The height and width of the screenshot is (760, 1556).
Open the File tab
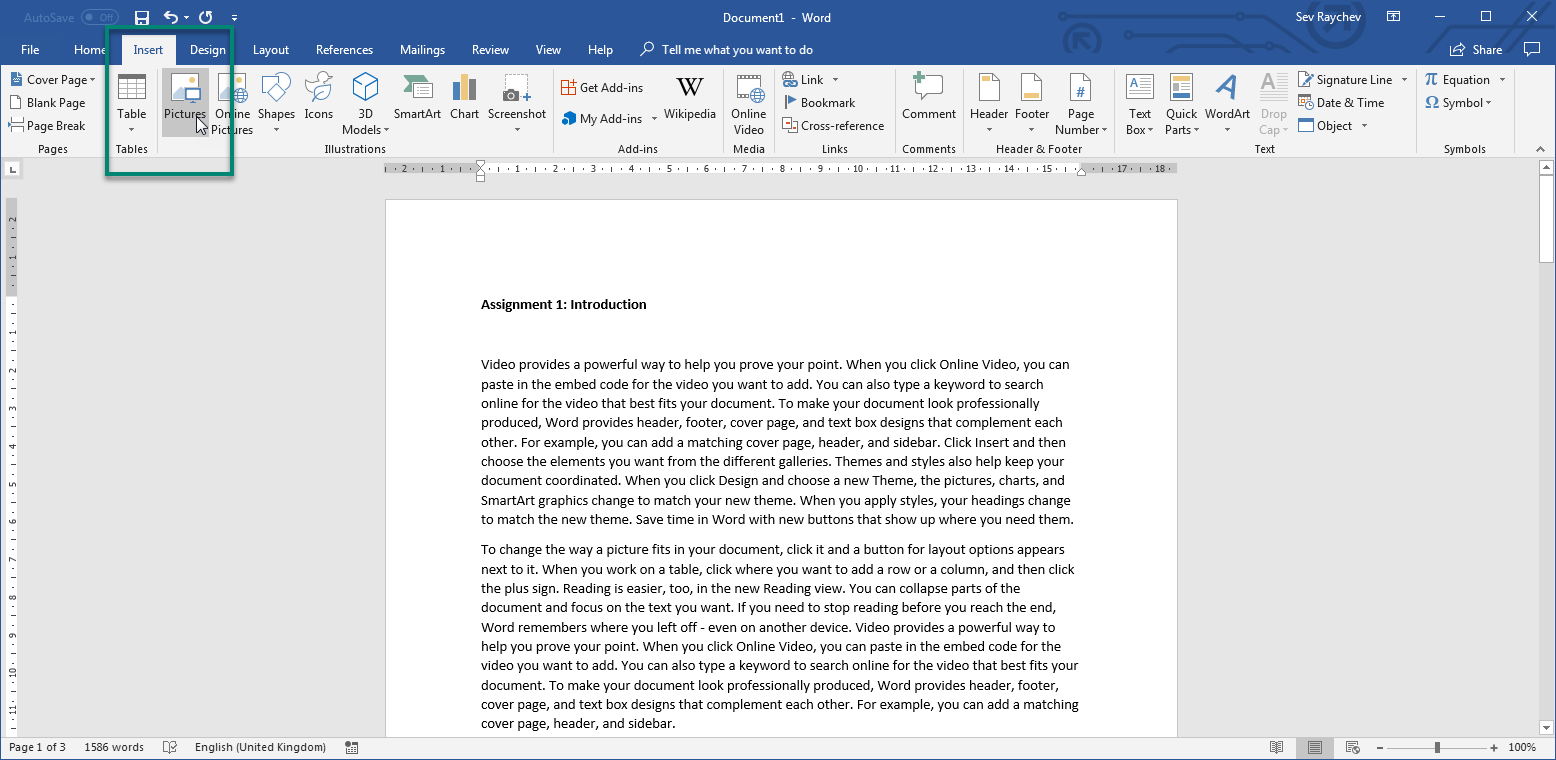30,50
